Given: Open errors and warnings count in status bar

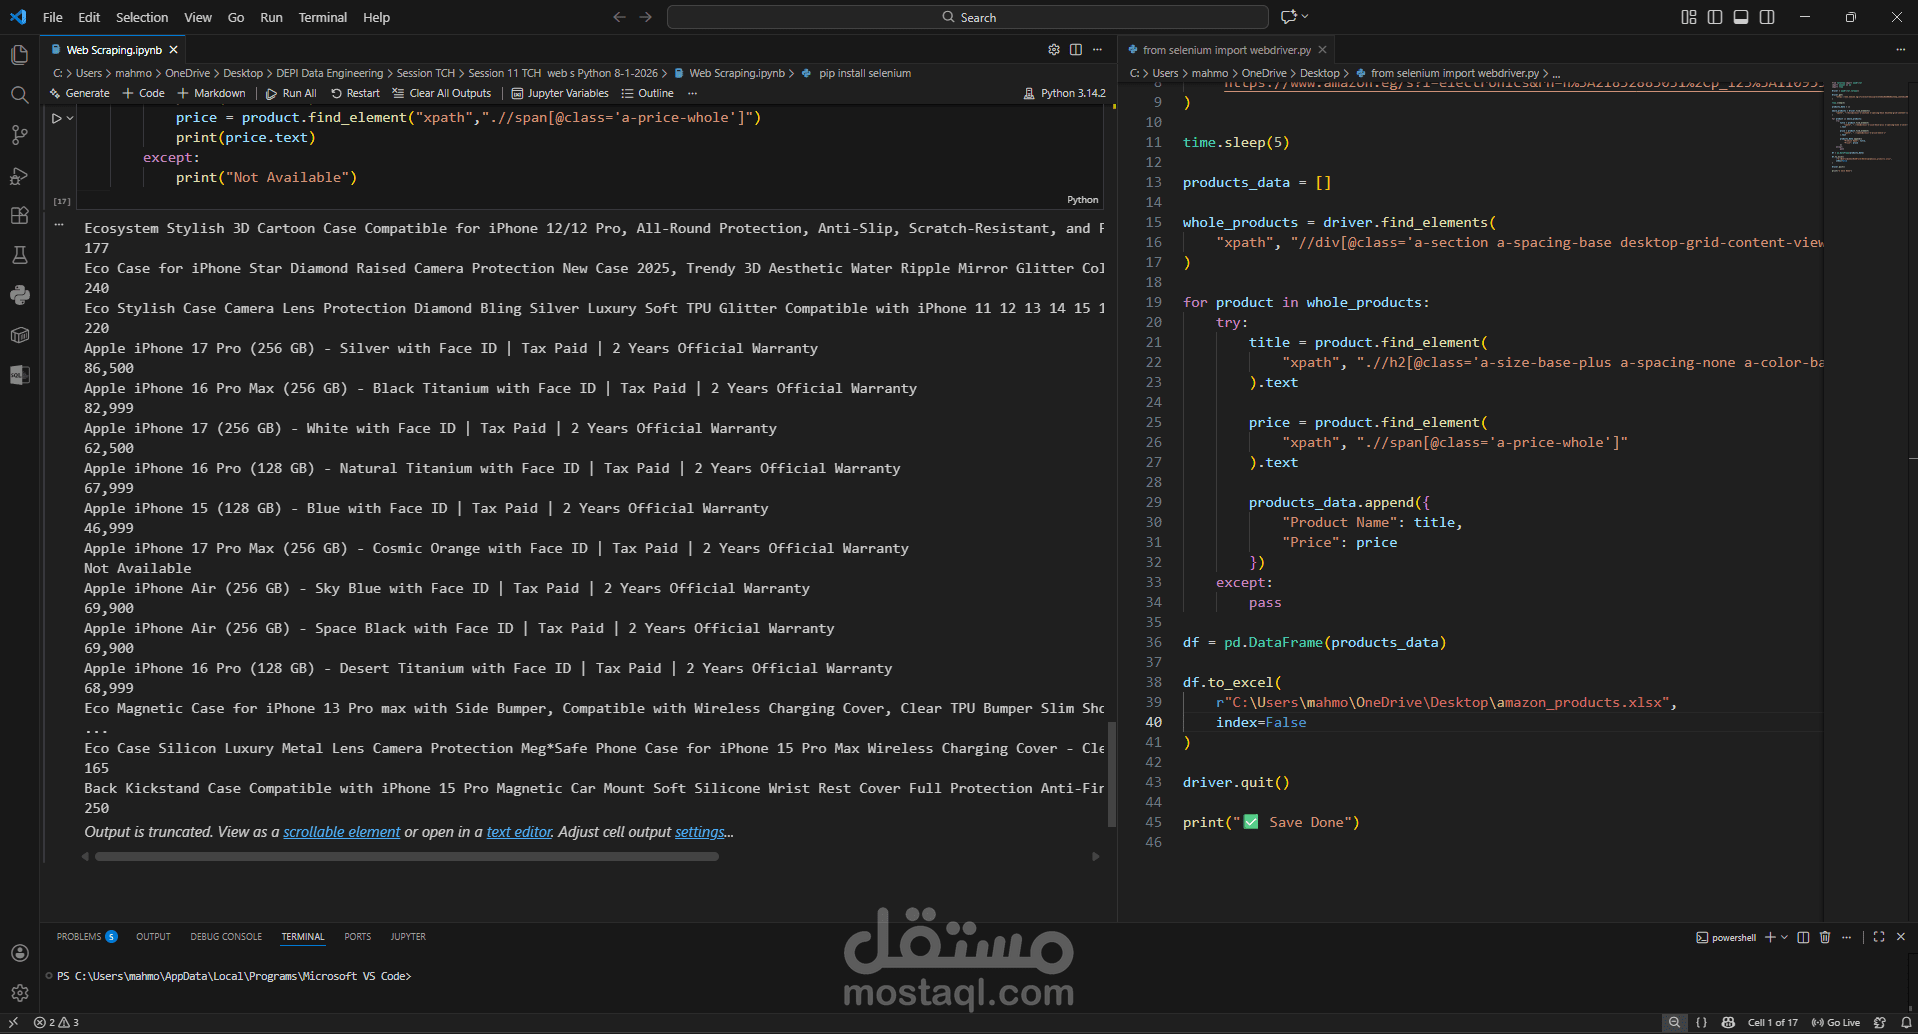Looking at the screenshot, I should tap(56, 1023).
